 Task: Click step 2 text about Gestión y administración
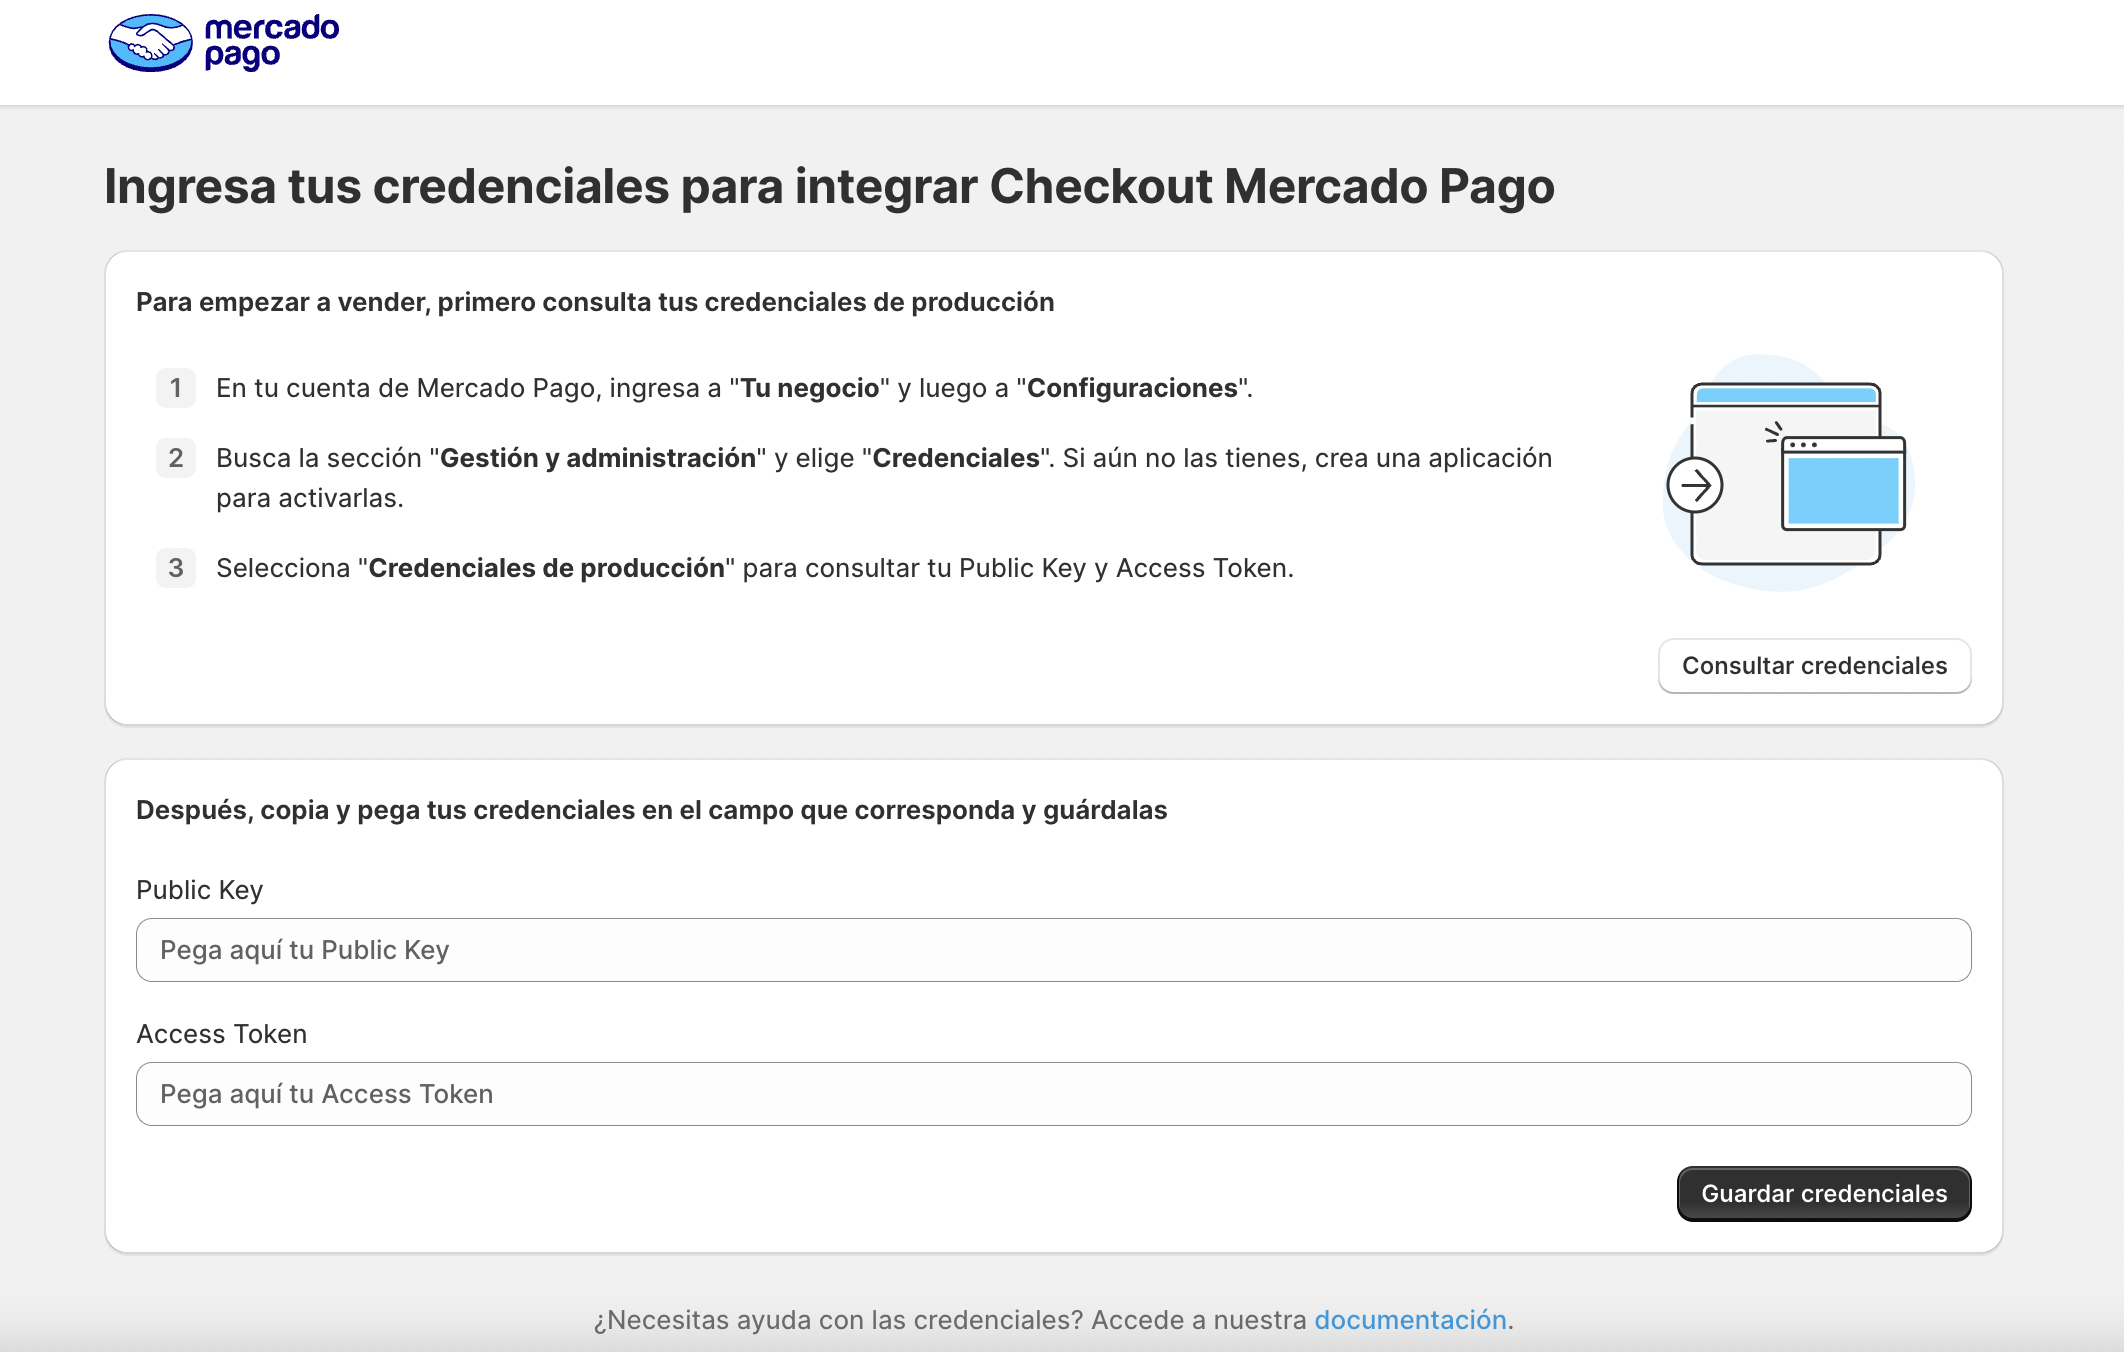pyautogui.click(x=884, y=478)
